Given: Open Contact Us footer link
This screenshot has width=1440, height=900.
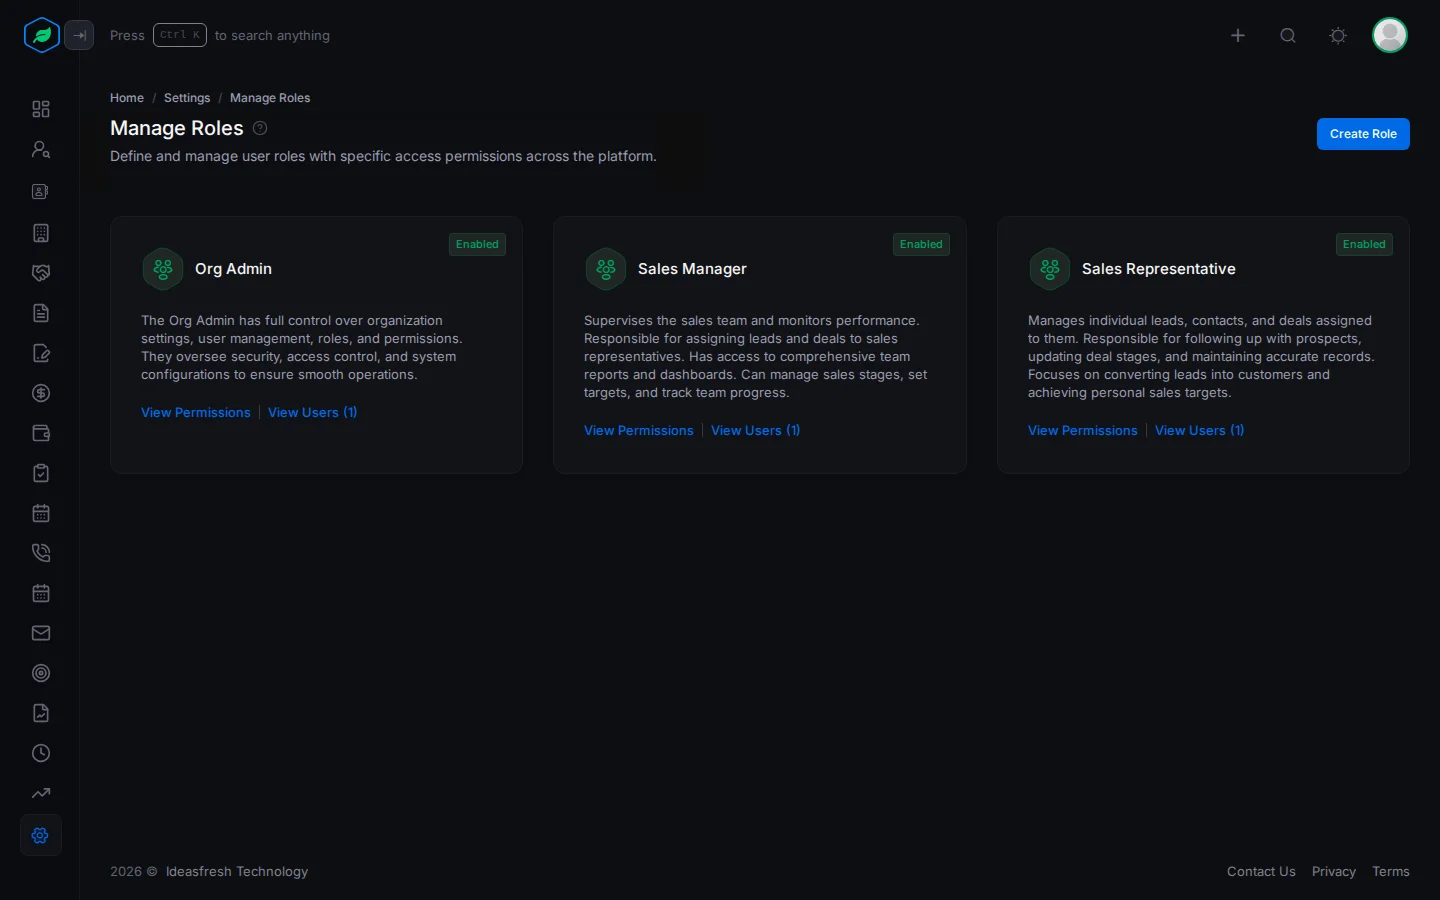Looking at the screenshot, I should tap(1261, 871).
